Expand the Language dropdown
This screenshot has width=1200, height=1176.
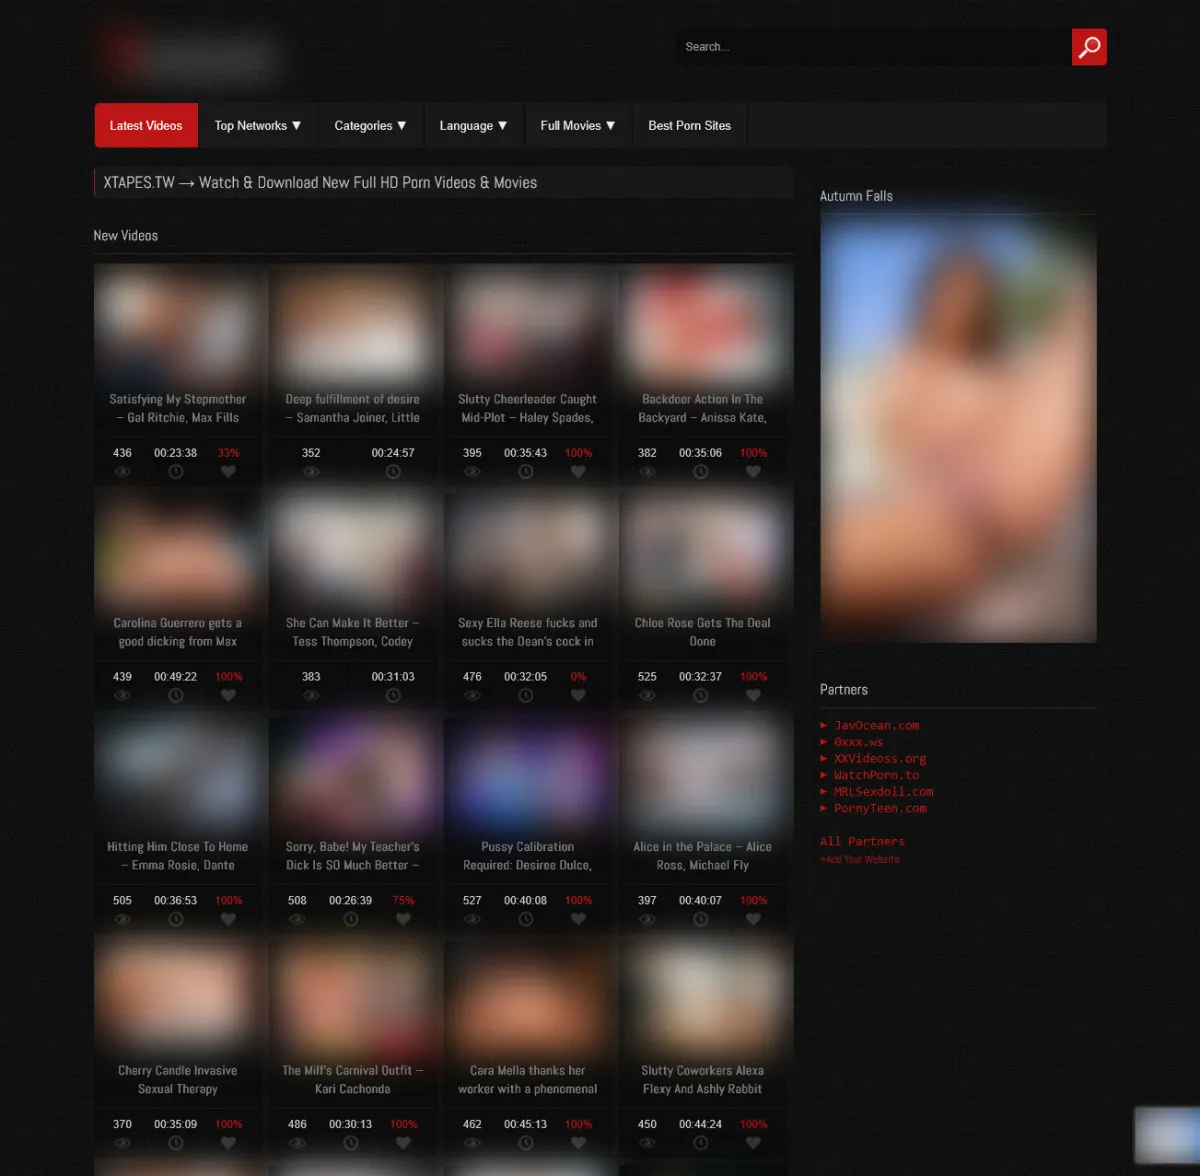(x=473, y=126)
